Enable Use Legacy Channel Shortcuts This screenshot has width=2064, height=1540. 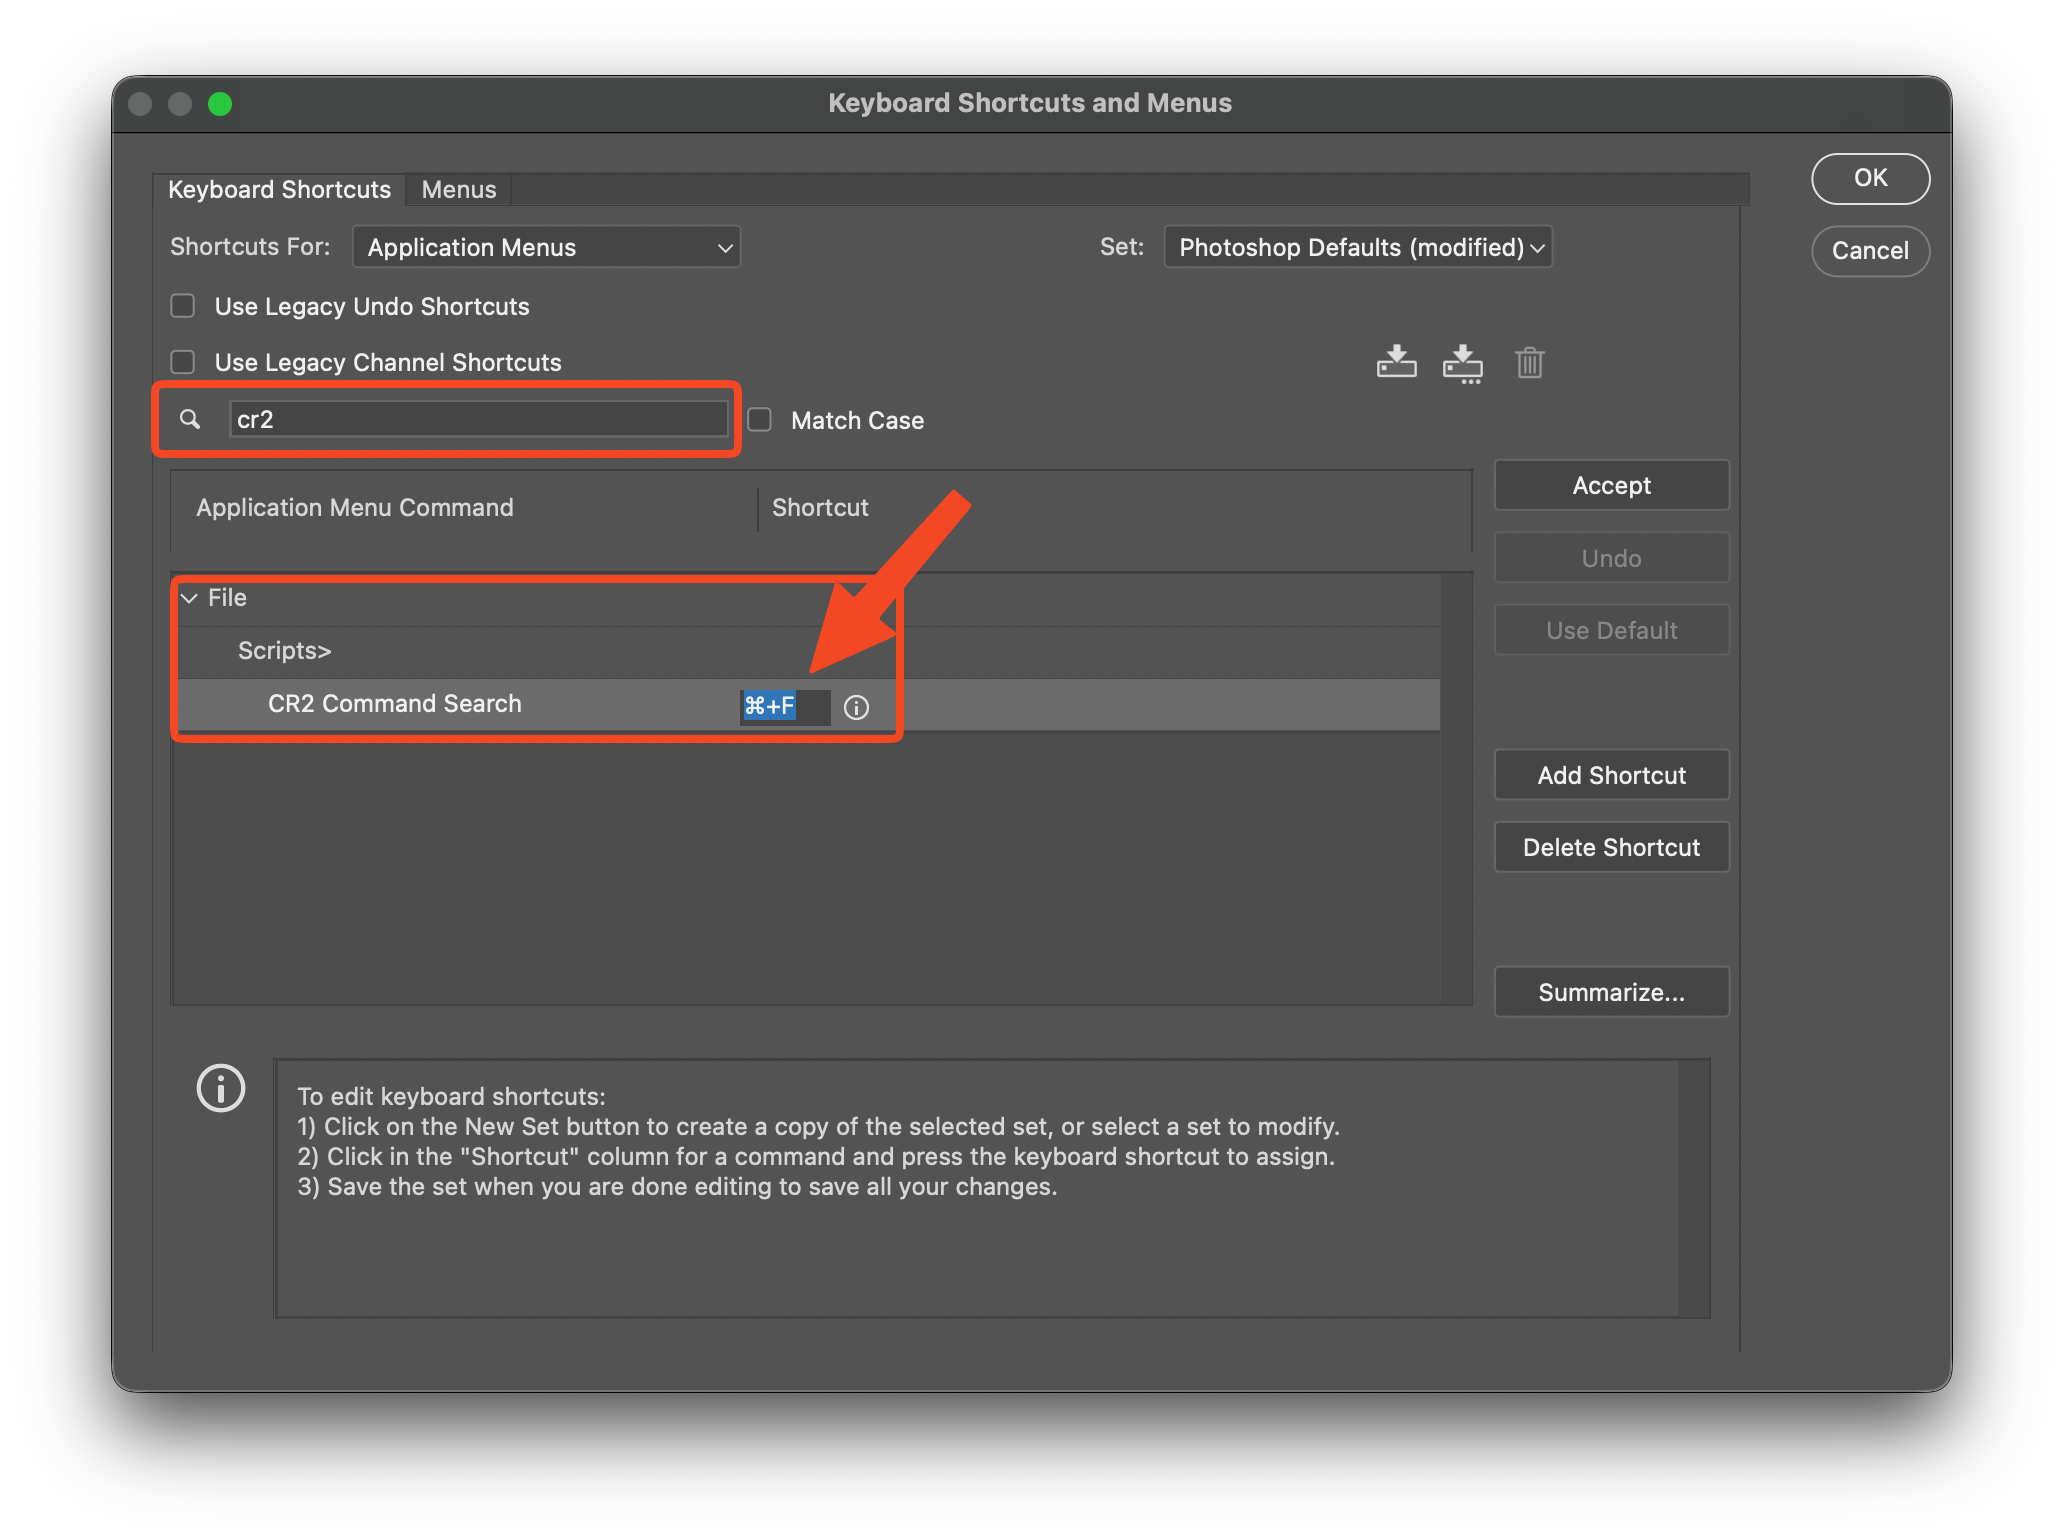coord(182,362)
